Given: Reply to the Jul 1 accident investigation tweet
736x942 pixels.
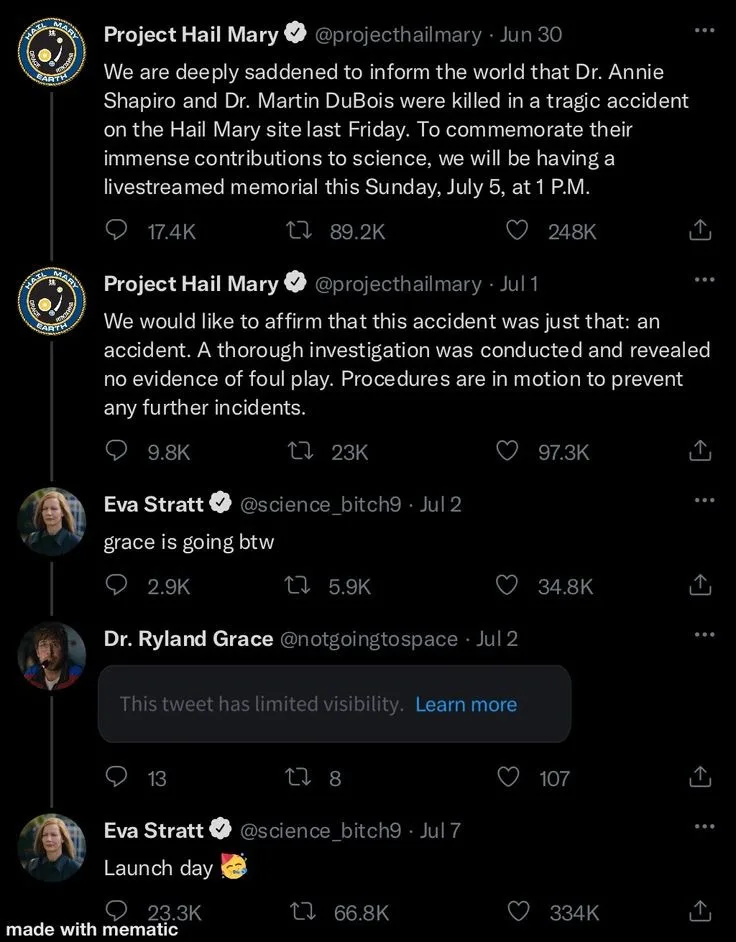Looking at the screenshot, I should tap(117, 452).
